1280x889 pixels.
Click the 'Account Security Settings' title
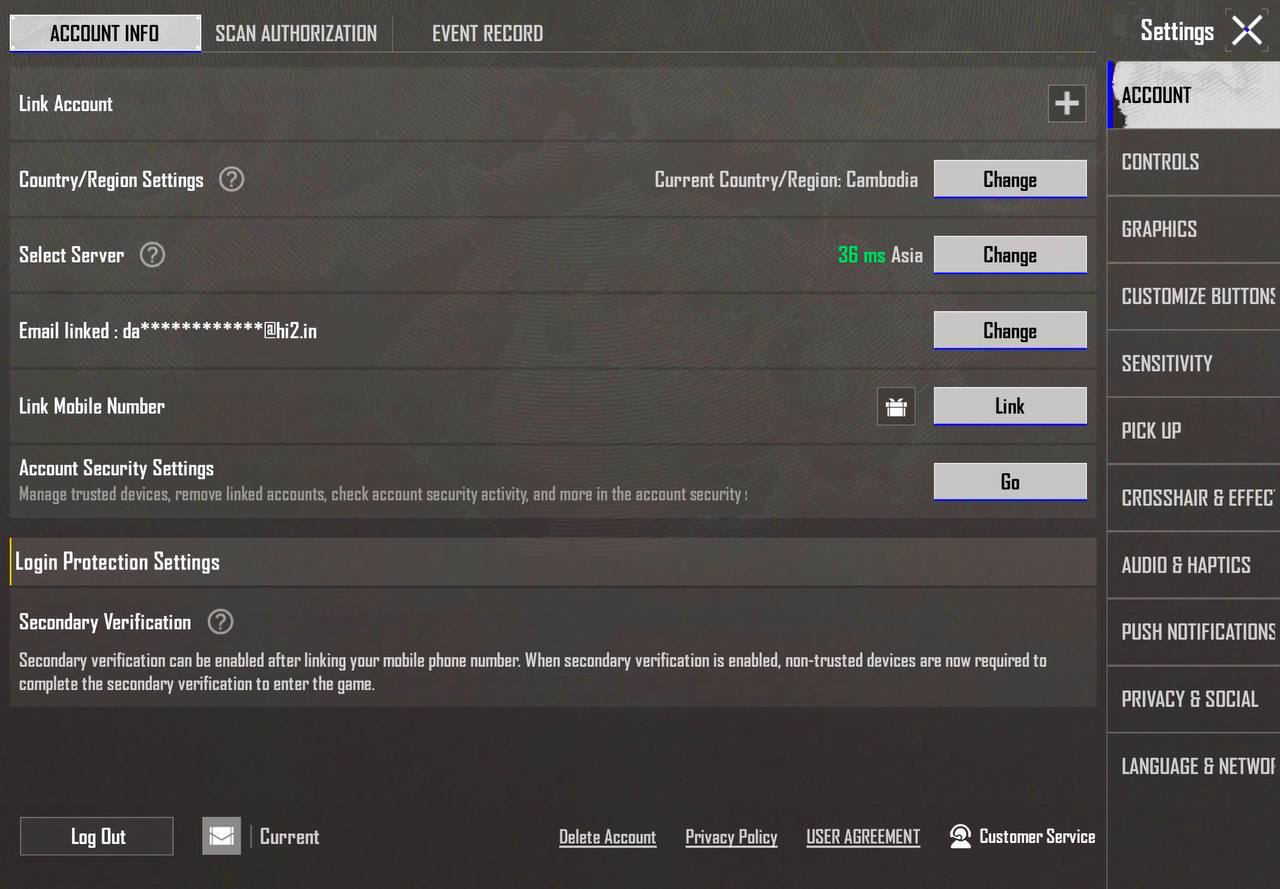pos(117,468)
